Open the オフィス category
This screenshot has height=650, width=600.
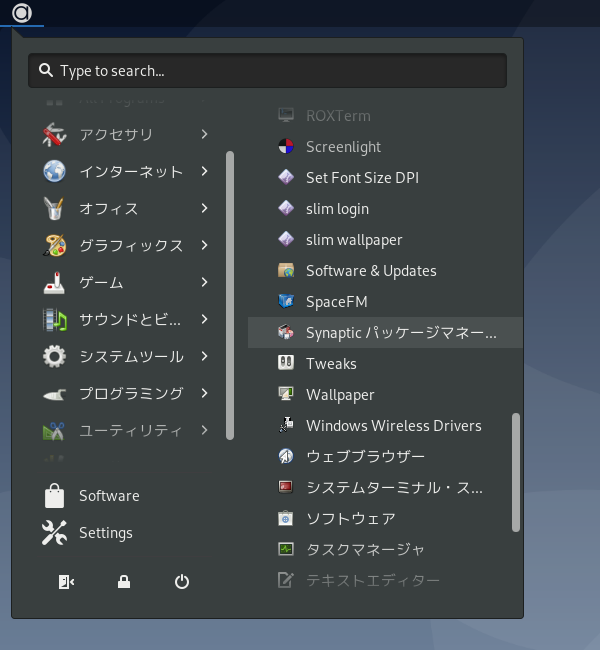[x=125, y=208]
